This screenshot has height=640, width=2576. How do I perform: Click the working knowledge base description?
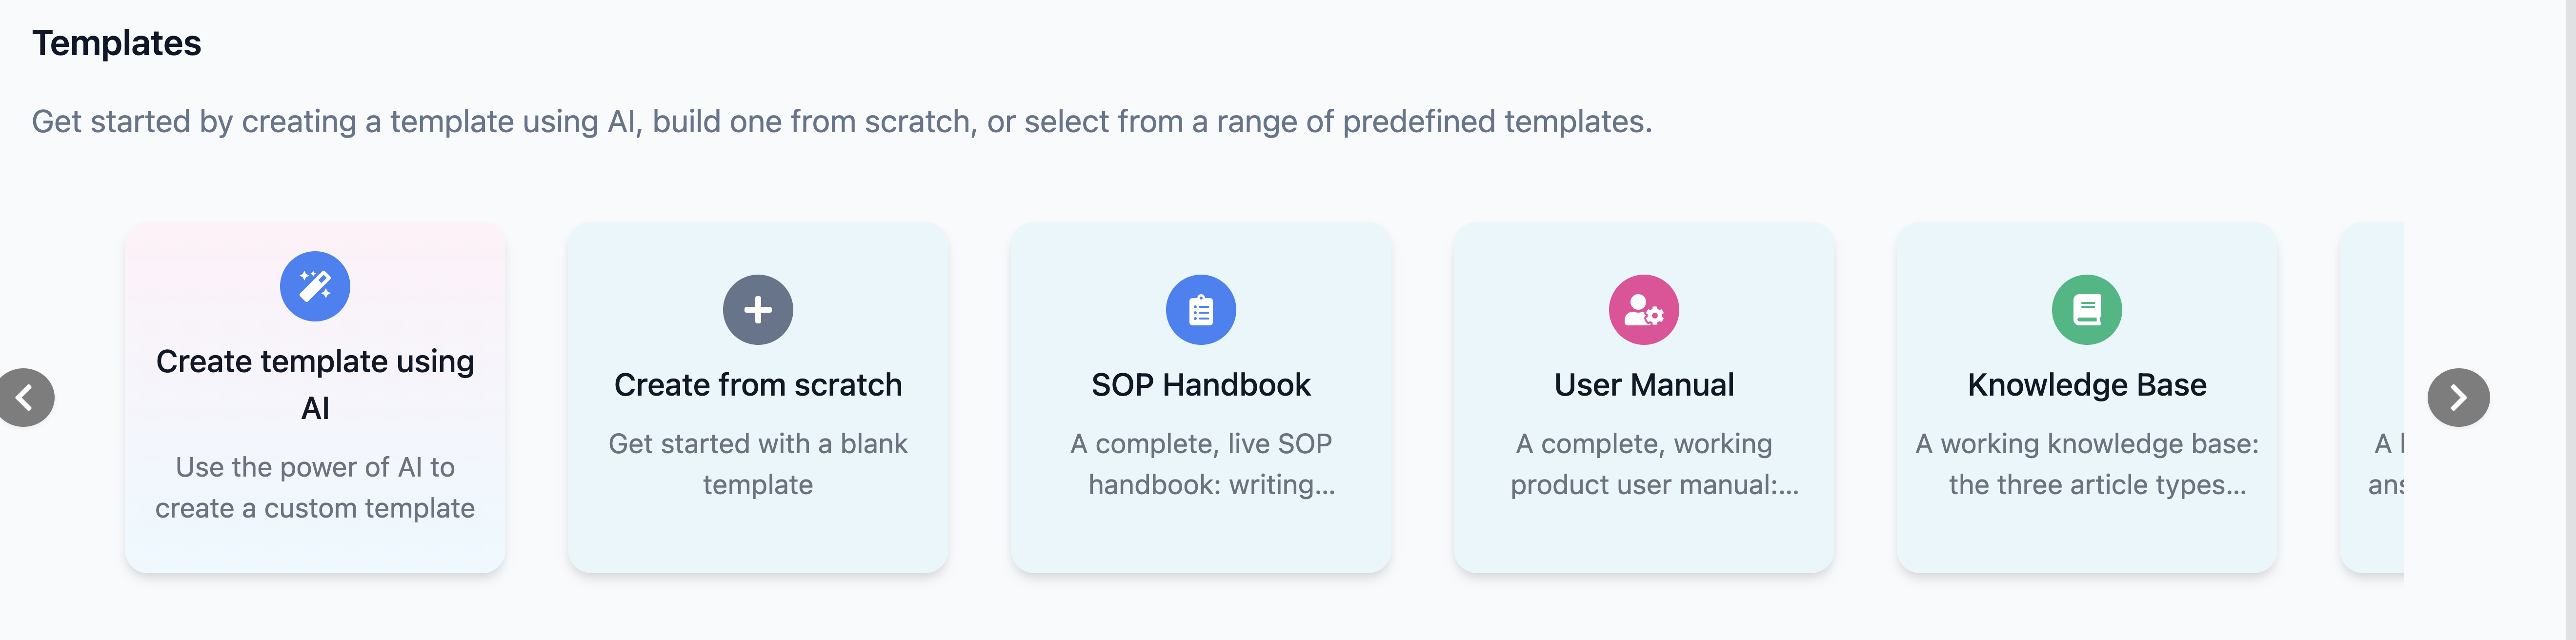pyautogui.click(x=2087, y=464)
